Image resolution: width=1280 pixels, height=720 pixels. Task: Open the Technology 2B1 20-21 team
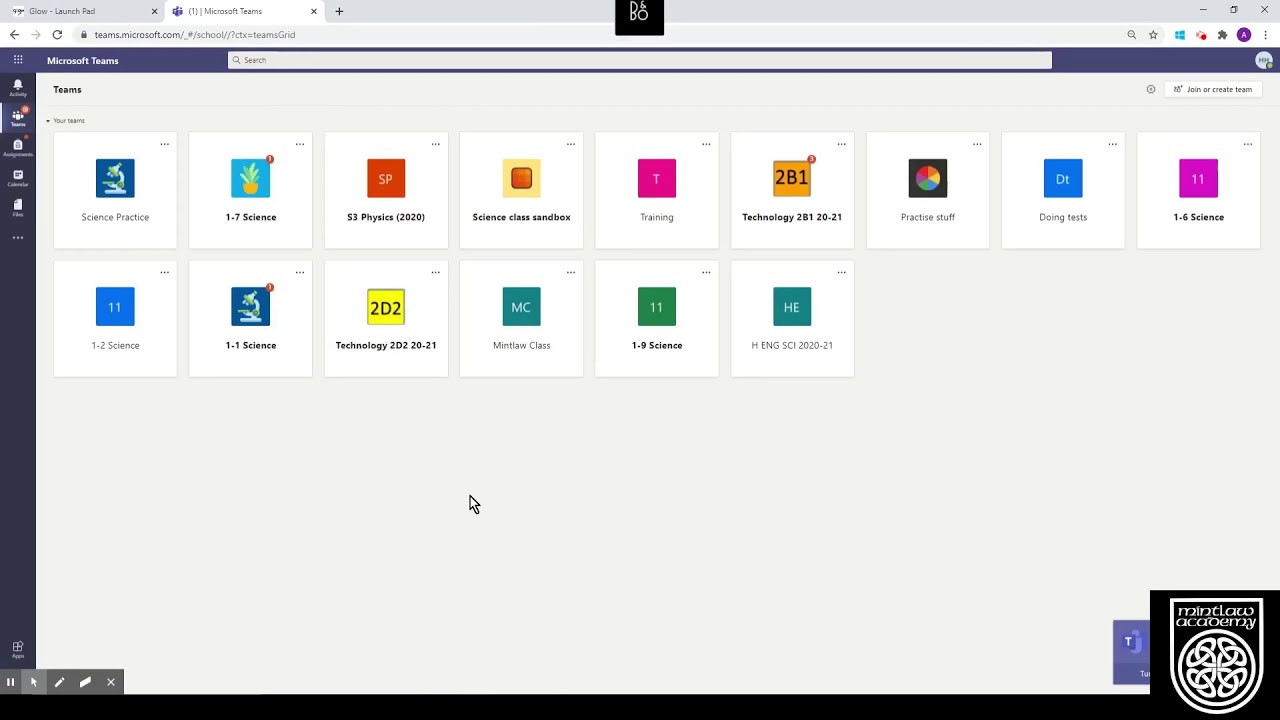pyautogui.click(x=792, y=190)
